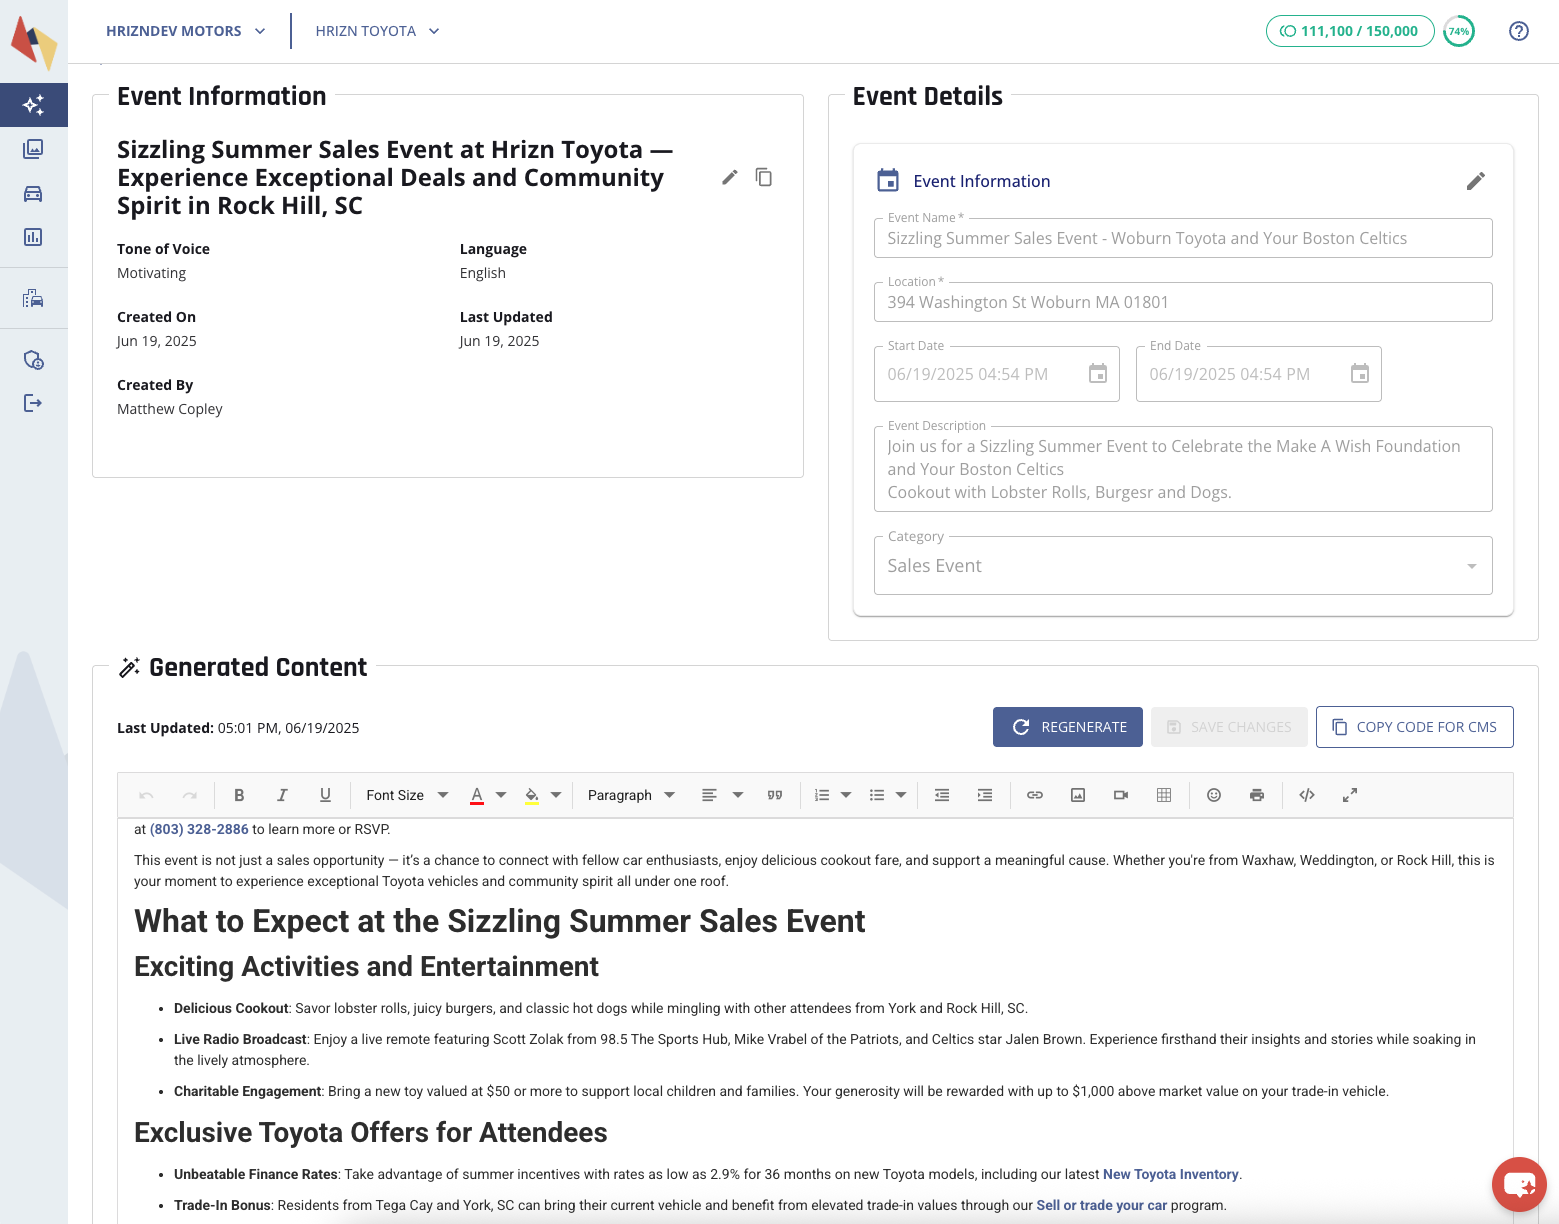Click the text align left icon
This screenshot has height=1224, width=1559.
709,795
